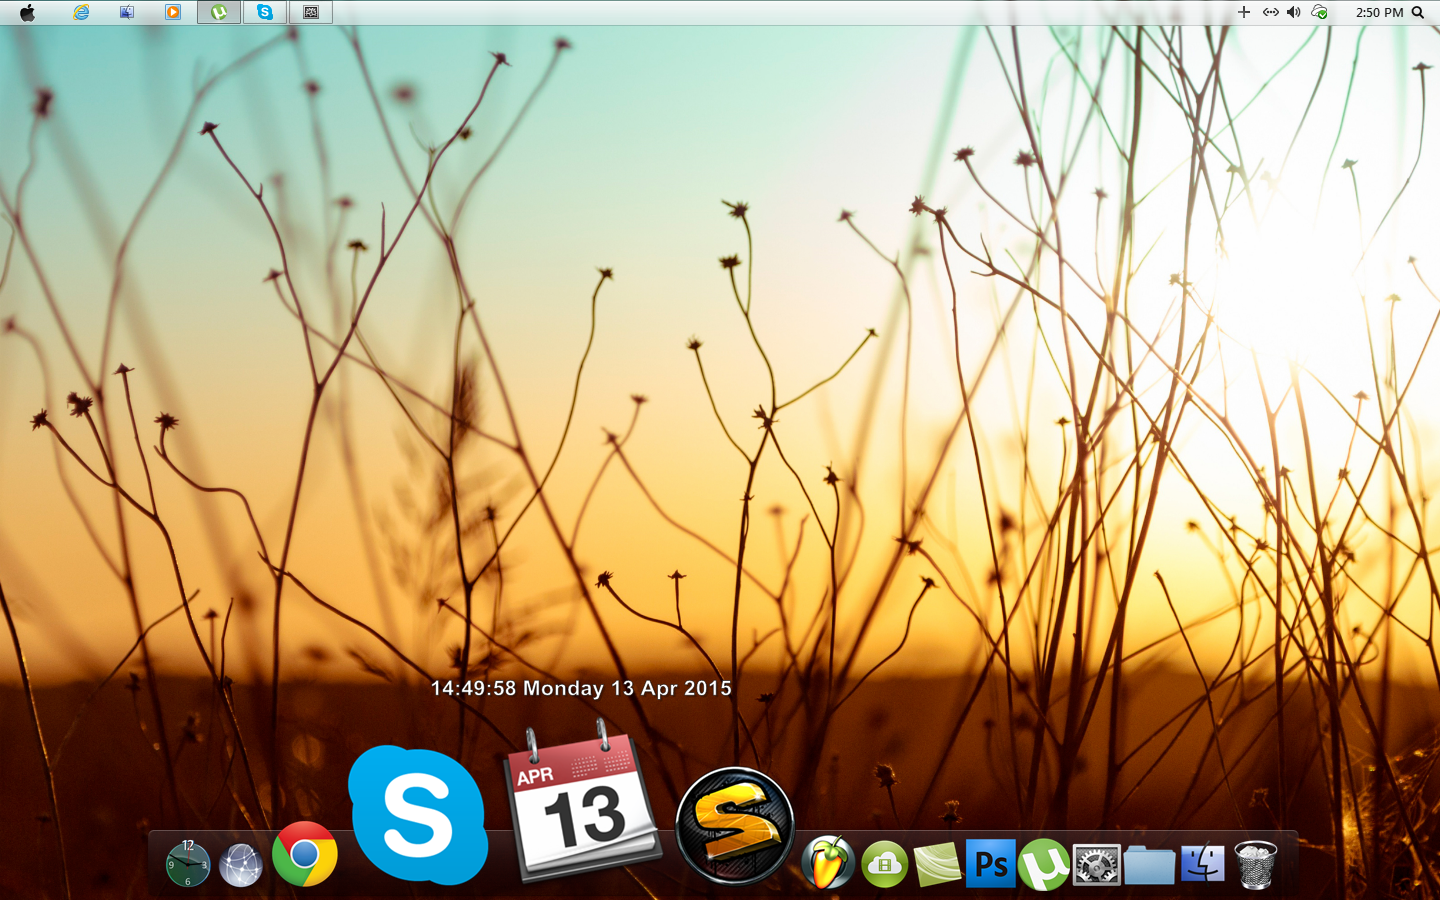Toggle the volume speaker in the menu bar
The width and height of the screenshot is (1440, 900).
point(1294,12)
